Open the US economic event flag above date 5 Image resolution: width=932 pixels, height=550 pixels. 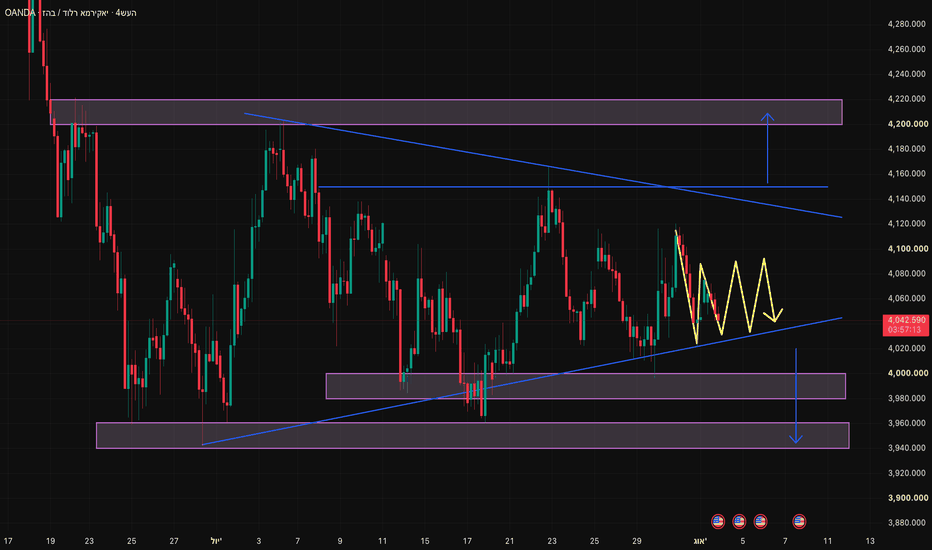739,521
